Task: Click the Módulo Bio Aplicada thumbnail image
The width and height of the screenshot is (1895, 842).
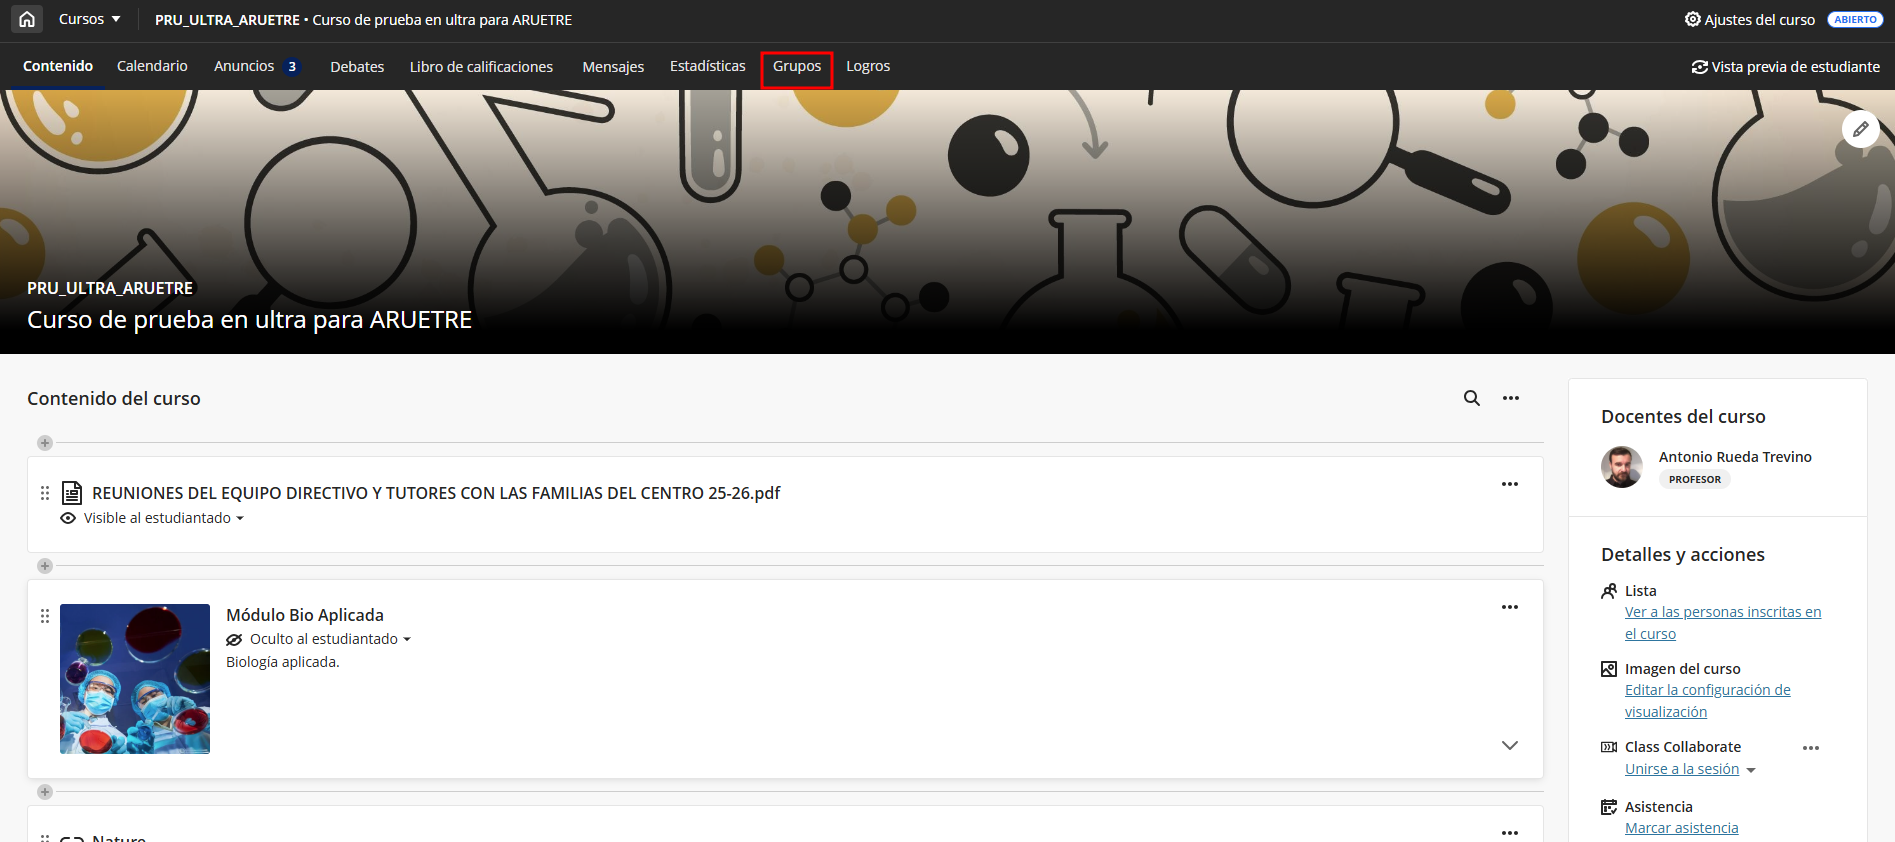Action: [x=135, y=679]
